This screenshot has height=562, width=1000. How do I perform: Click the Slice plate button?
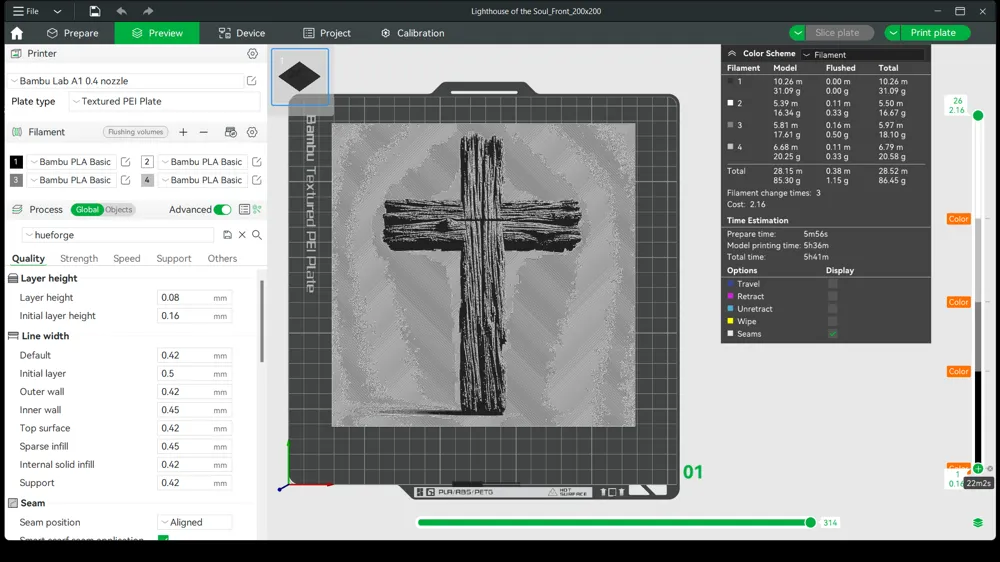[837, 33]
